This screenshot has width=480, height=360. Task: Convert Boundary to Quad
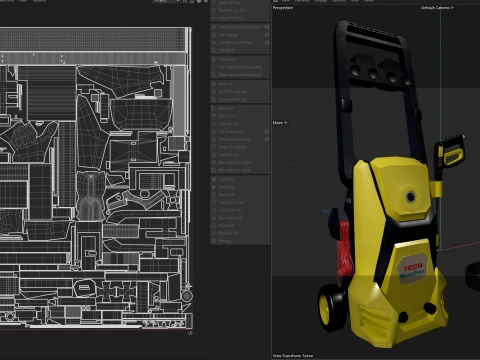[x=240, y=170]
